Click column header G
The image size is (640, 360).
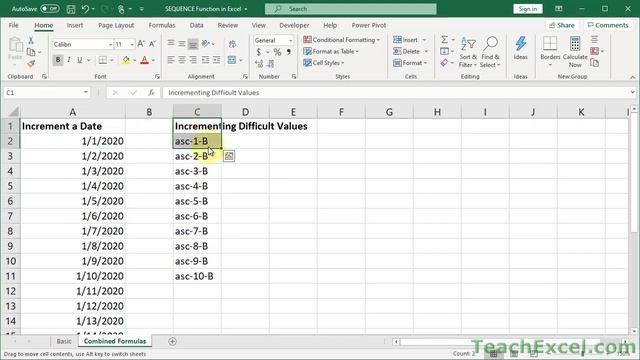point(389,112)
